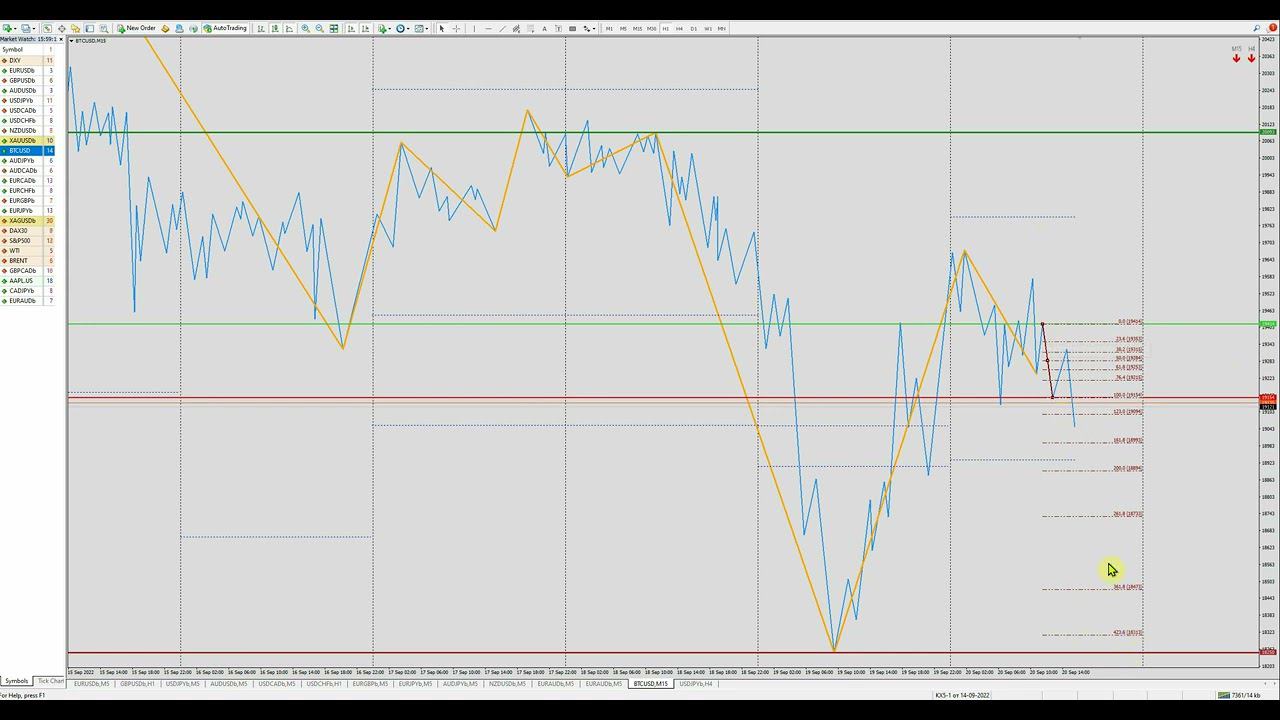Screen dimensions: 1280x720
Task: Open the profiles dropdown icon
Action: (26, 28)
